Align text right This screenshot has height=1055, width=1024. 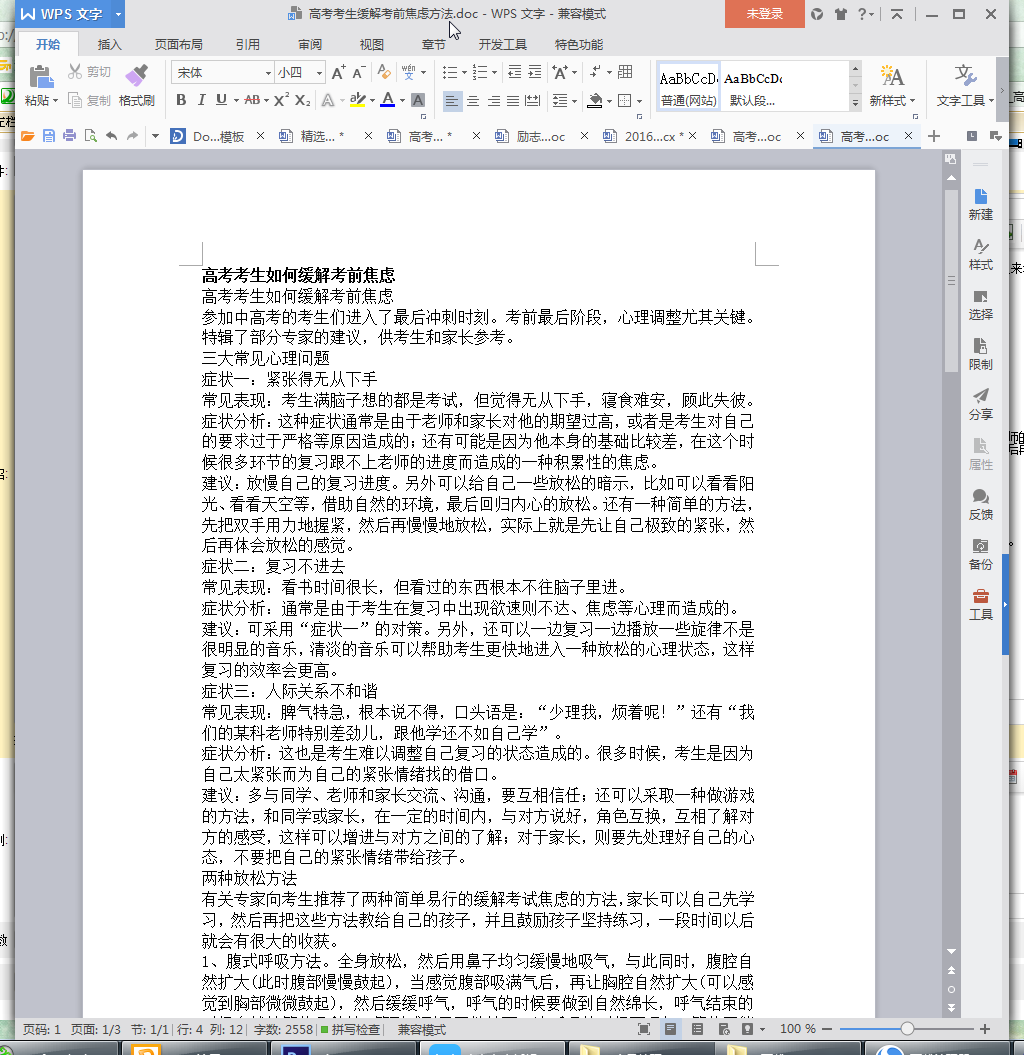coord(493,101)
